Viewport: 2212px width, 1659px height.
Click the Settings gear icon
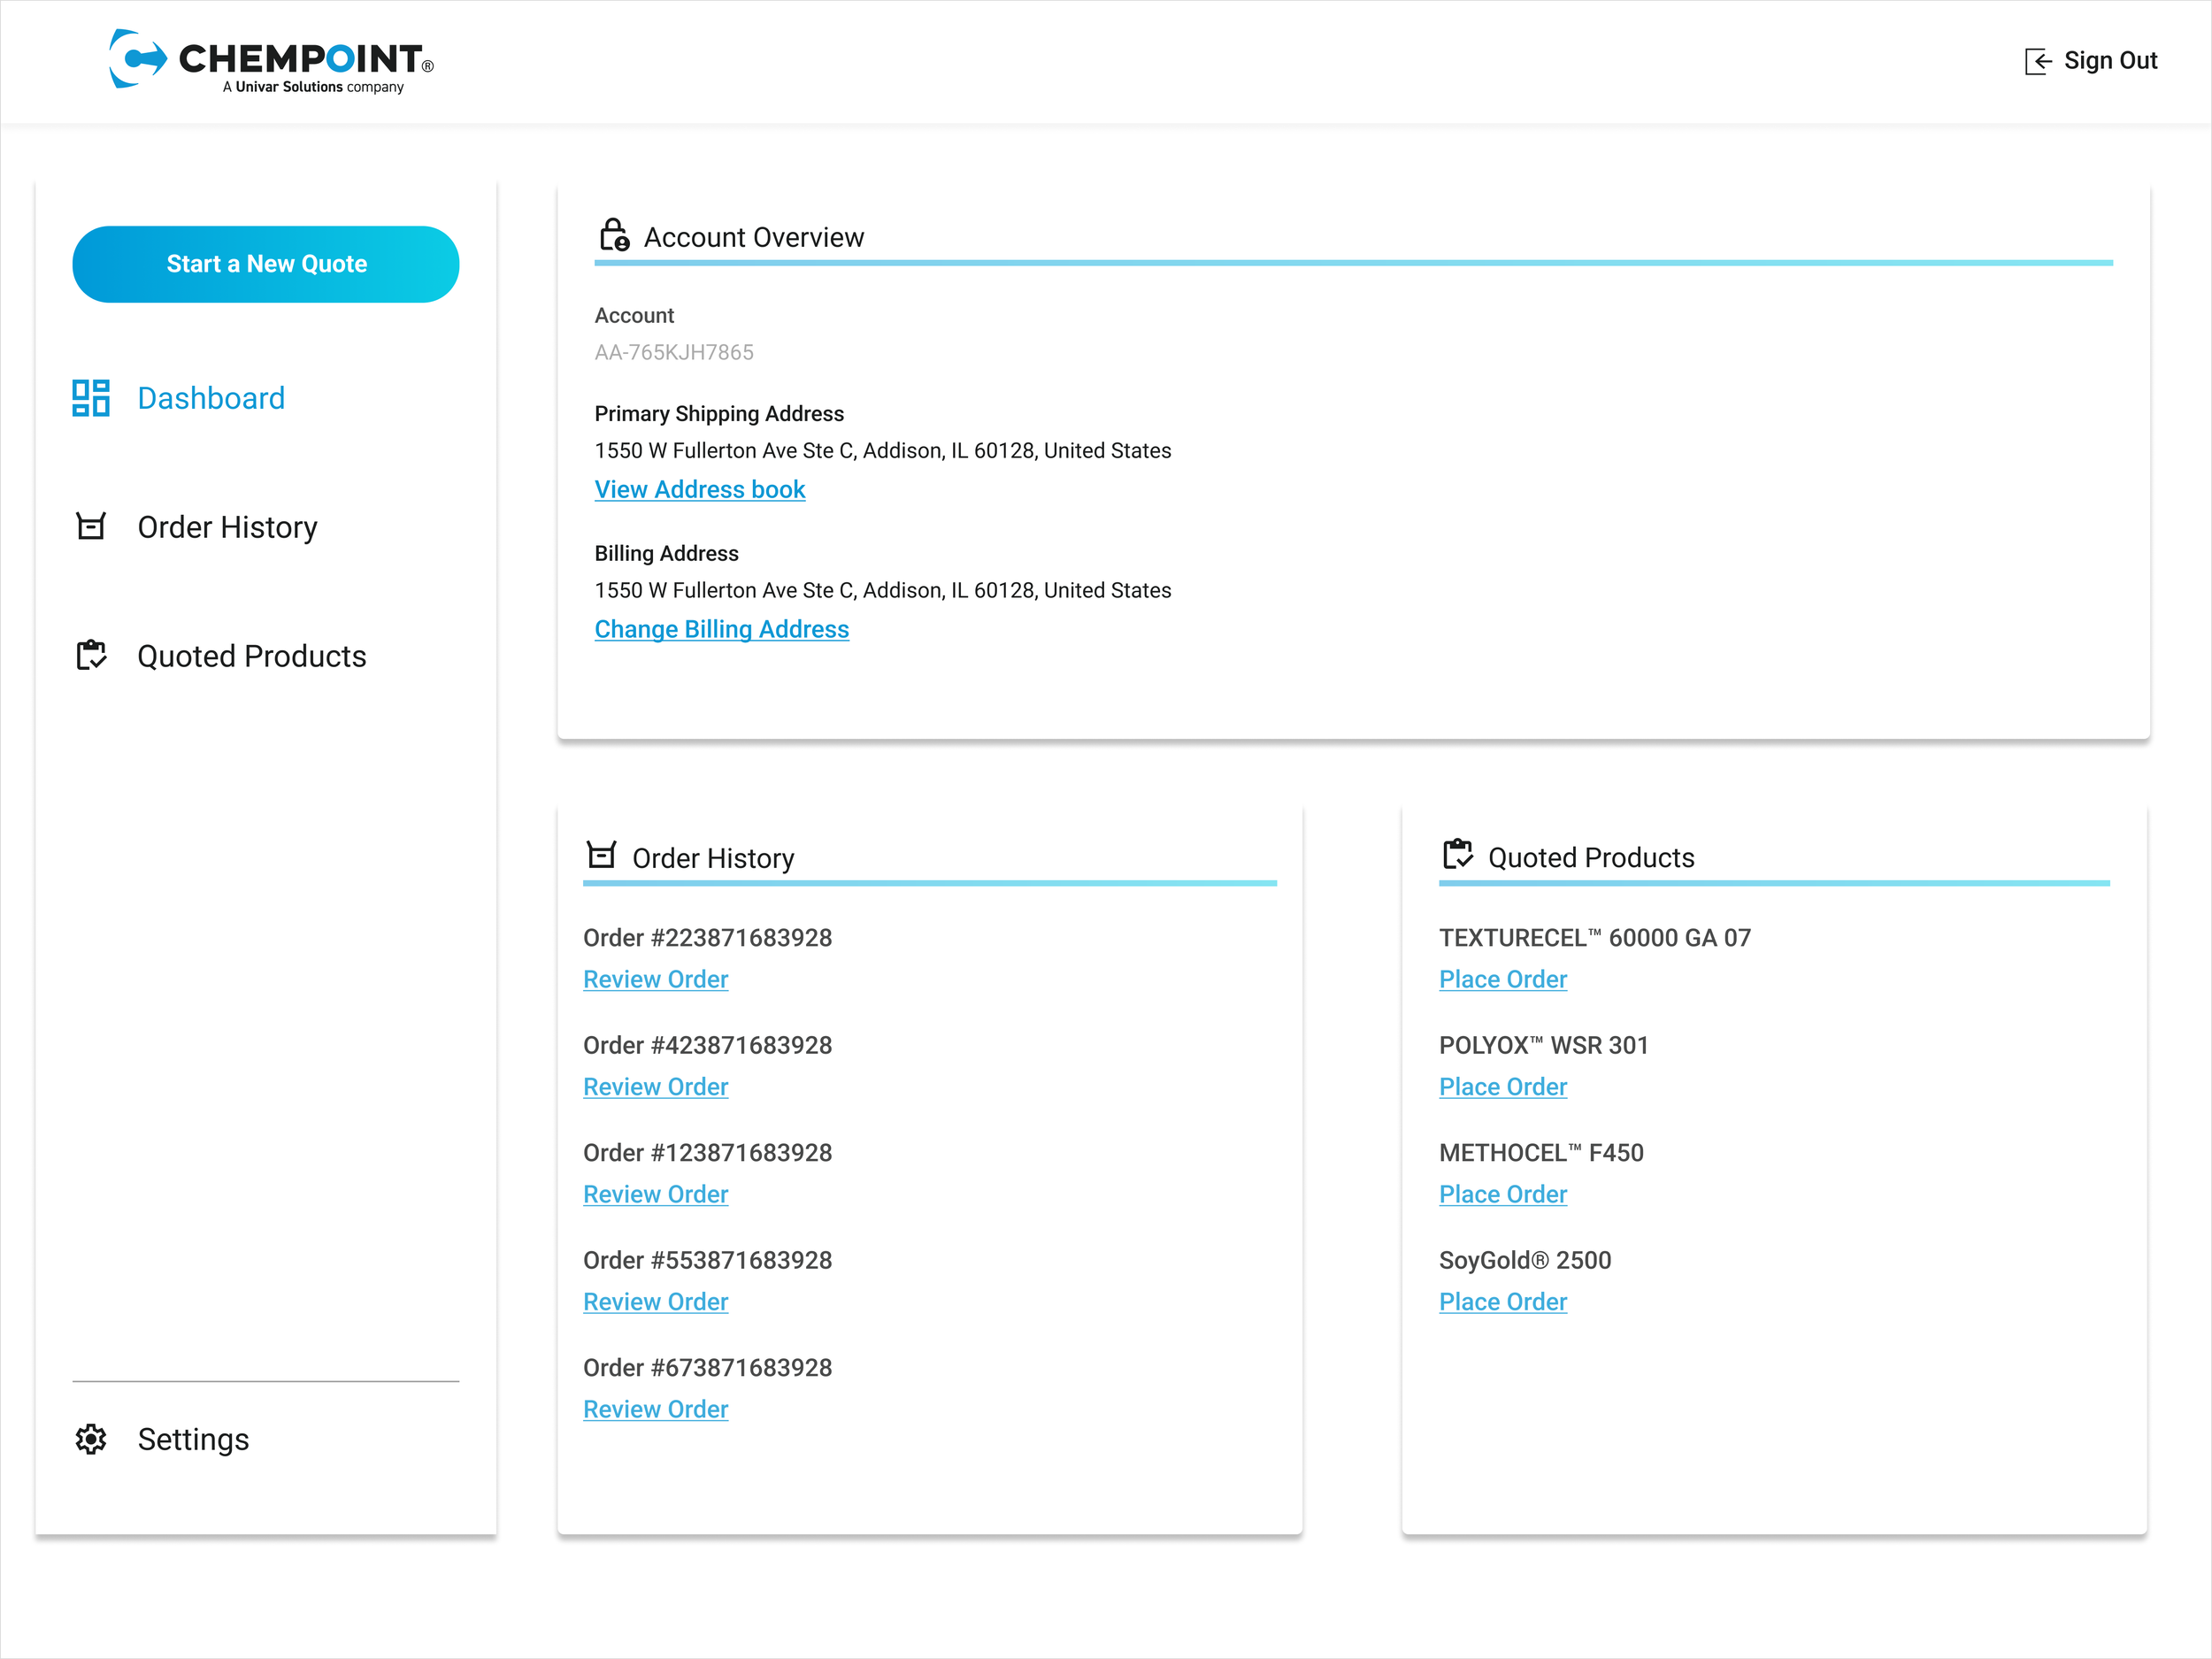coord(91,1439)
